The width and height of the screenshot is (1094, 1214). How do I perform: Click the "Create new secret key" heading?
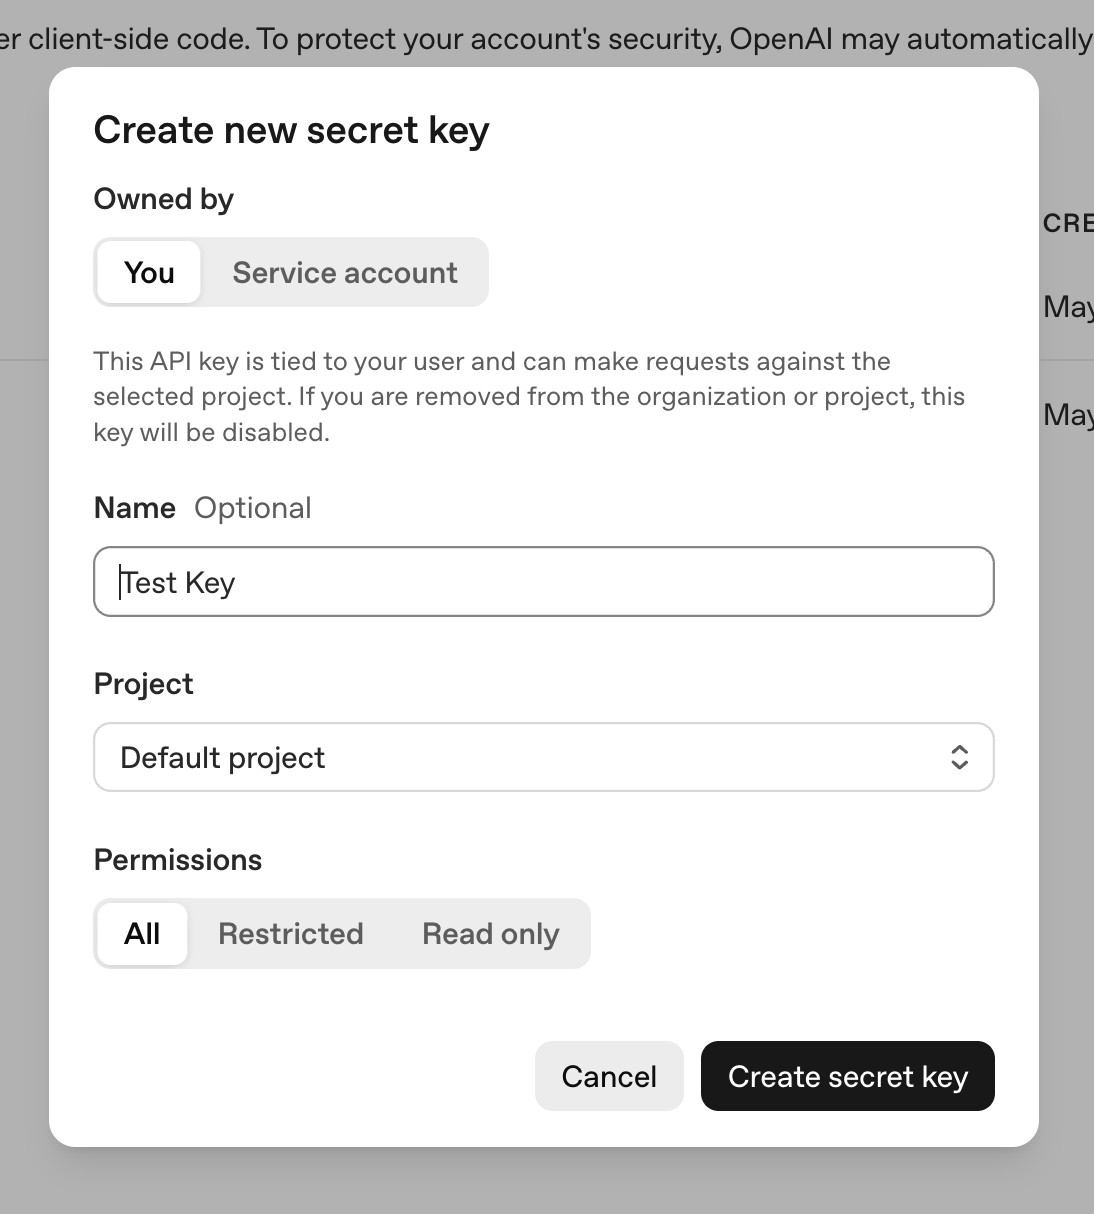point(291,130)
